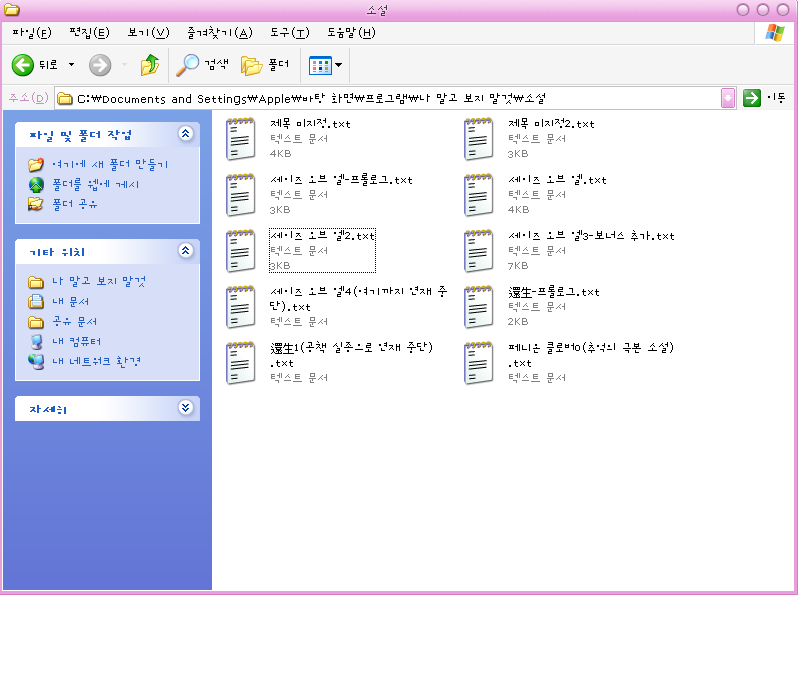This screenshot has width=799, height=700.
Task: Open the Back history dropdown arrow
Action: click(71, 65)
